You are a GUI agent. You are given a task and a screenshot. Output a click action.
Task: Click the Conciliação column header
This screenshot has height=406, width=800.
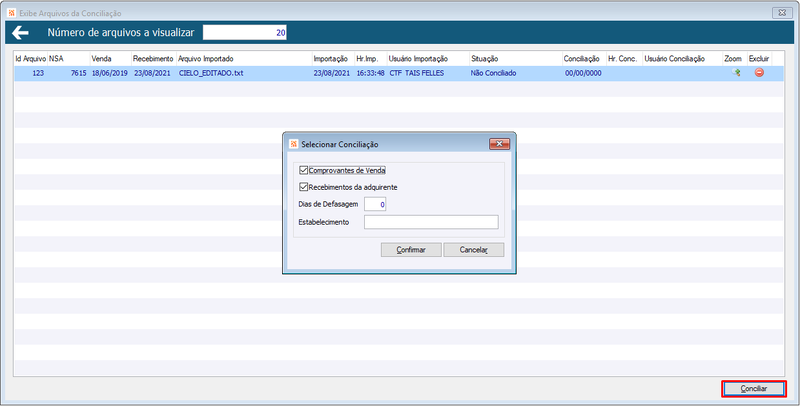pyautogui.click(x=584, y=59)
